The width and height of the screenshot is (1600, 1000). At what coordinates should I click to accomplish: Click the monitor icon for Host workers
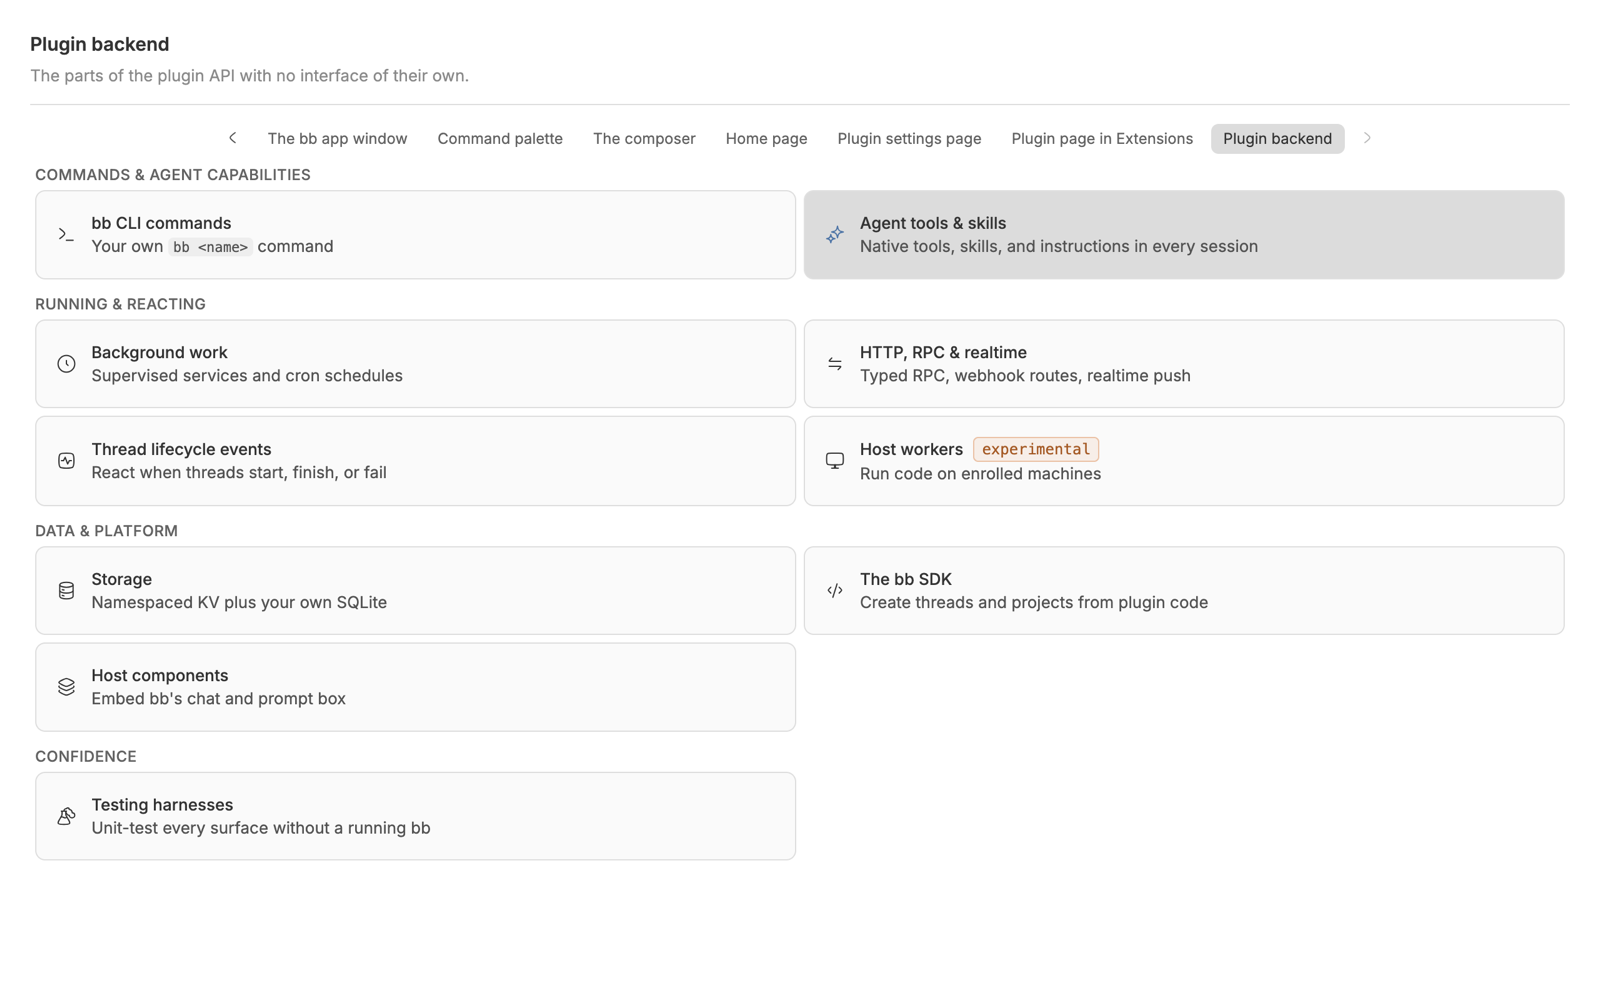(x=835, y=461)
